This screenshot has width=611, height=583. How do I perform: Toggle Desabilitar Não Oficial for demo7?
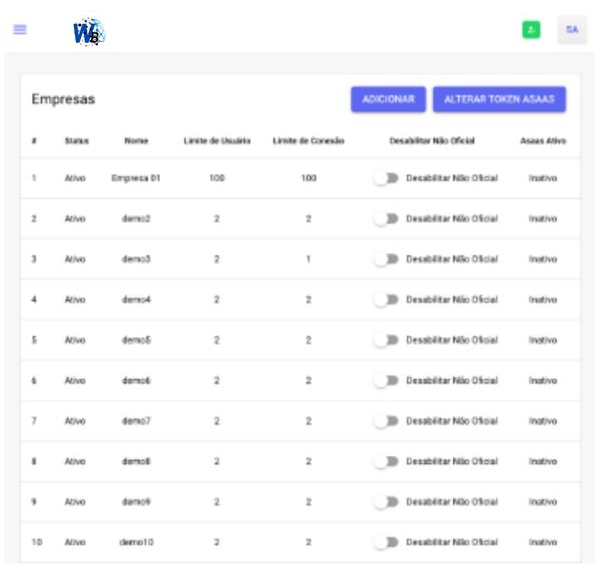coord(386,421)
